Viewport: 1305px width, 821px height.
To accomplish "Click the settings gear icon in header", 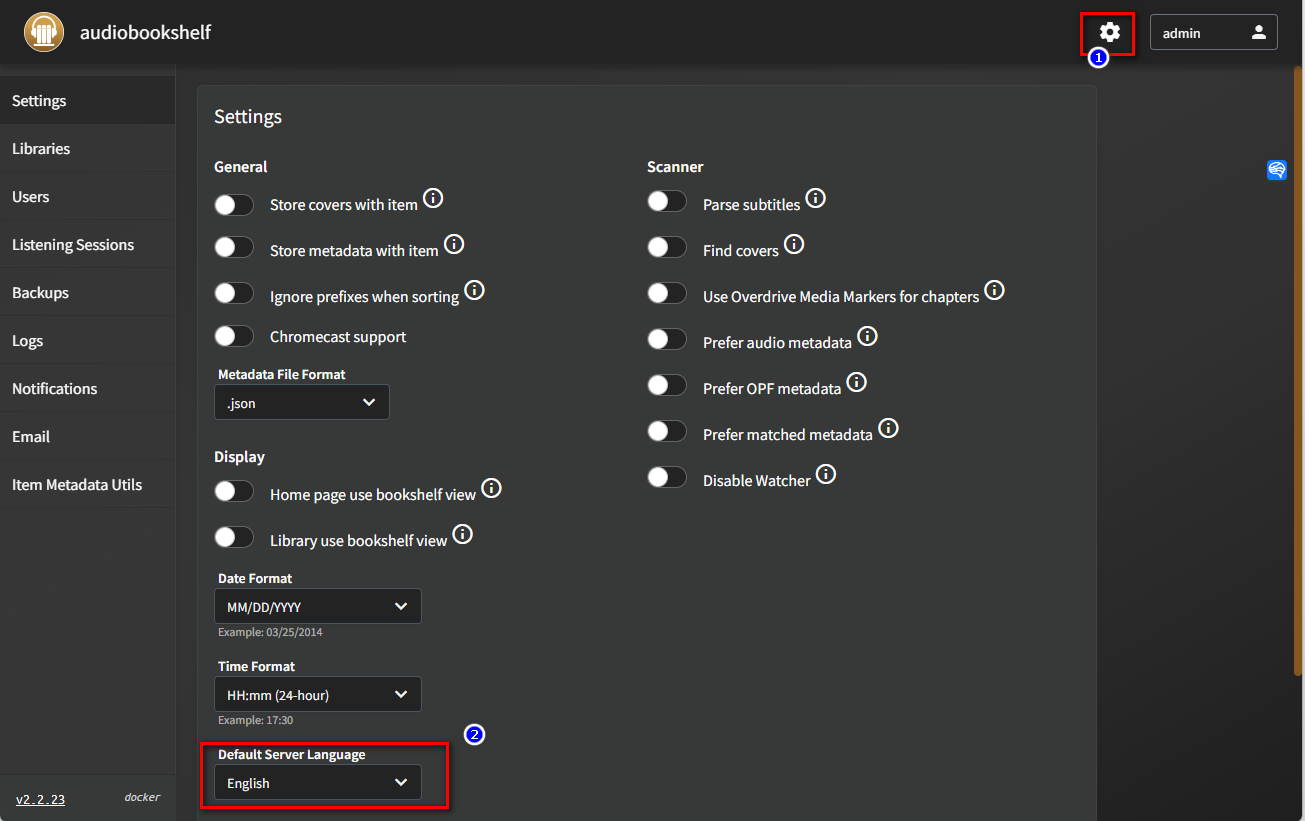I will [x=1109, y=33].
